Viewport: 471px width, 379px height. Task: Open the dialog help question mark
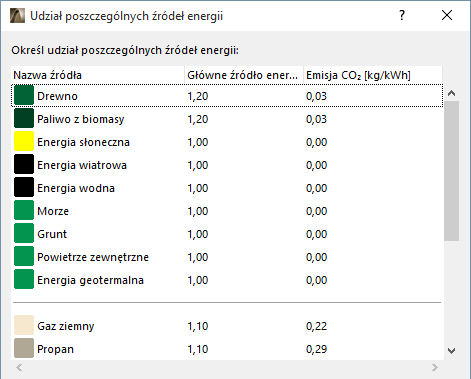pyautogui.click(x=402, y=15)
